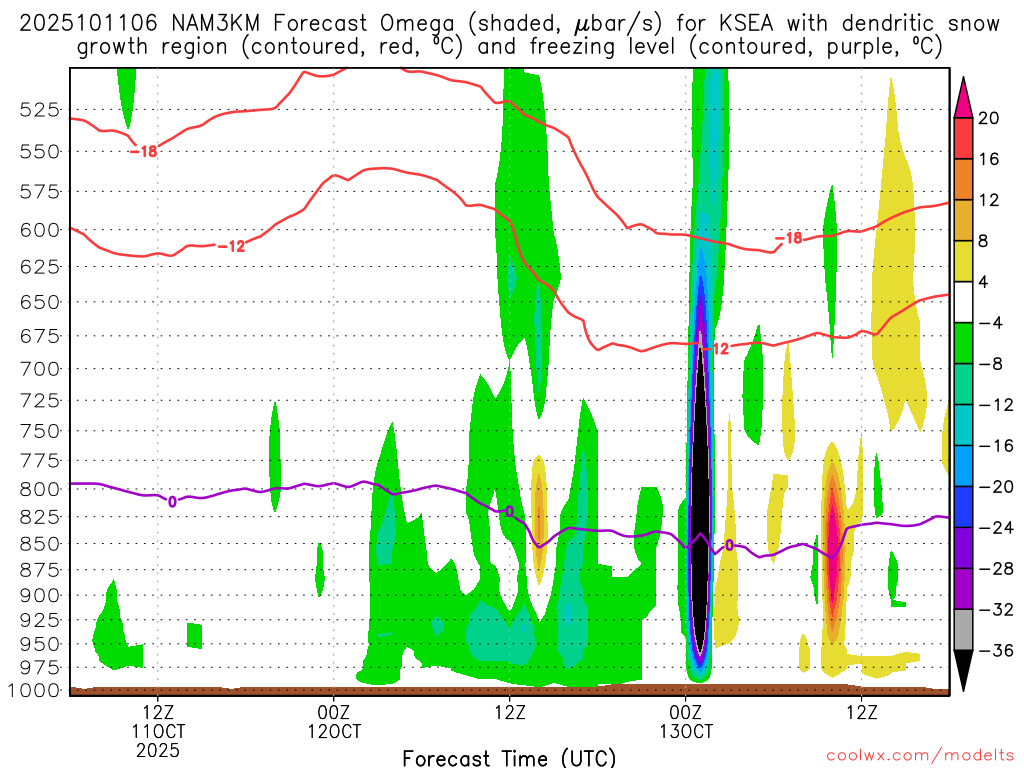Viewport: 1024px width, 768px height.
Task: Click the pressure axis label '925'
Action: [40, 619]
